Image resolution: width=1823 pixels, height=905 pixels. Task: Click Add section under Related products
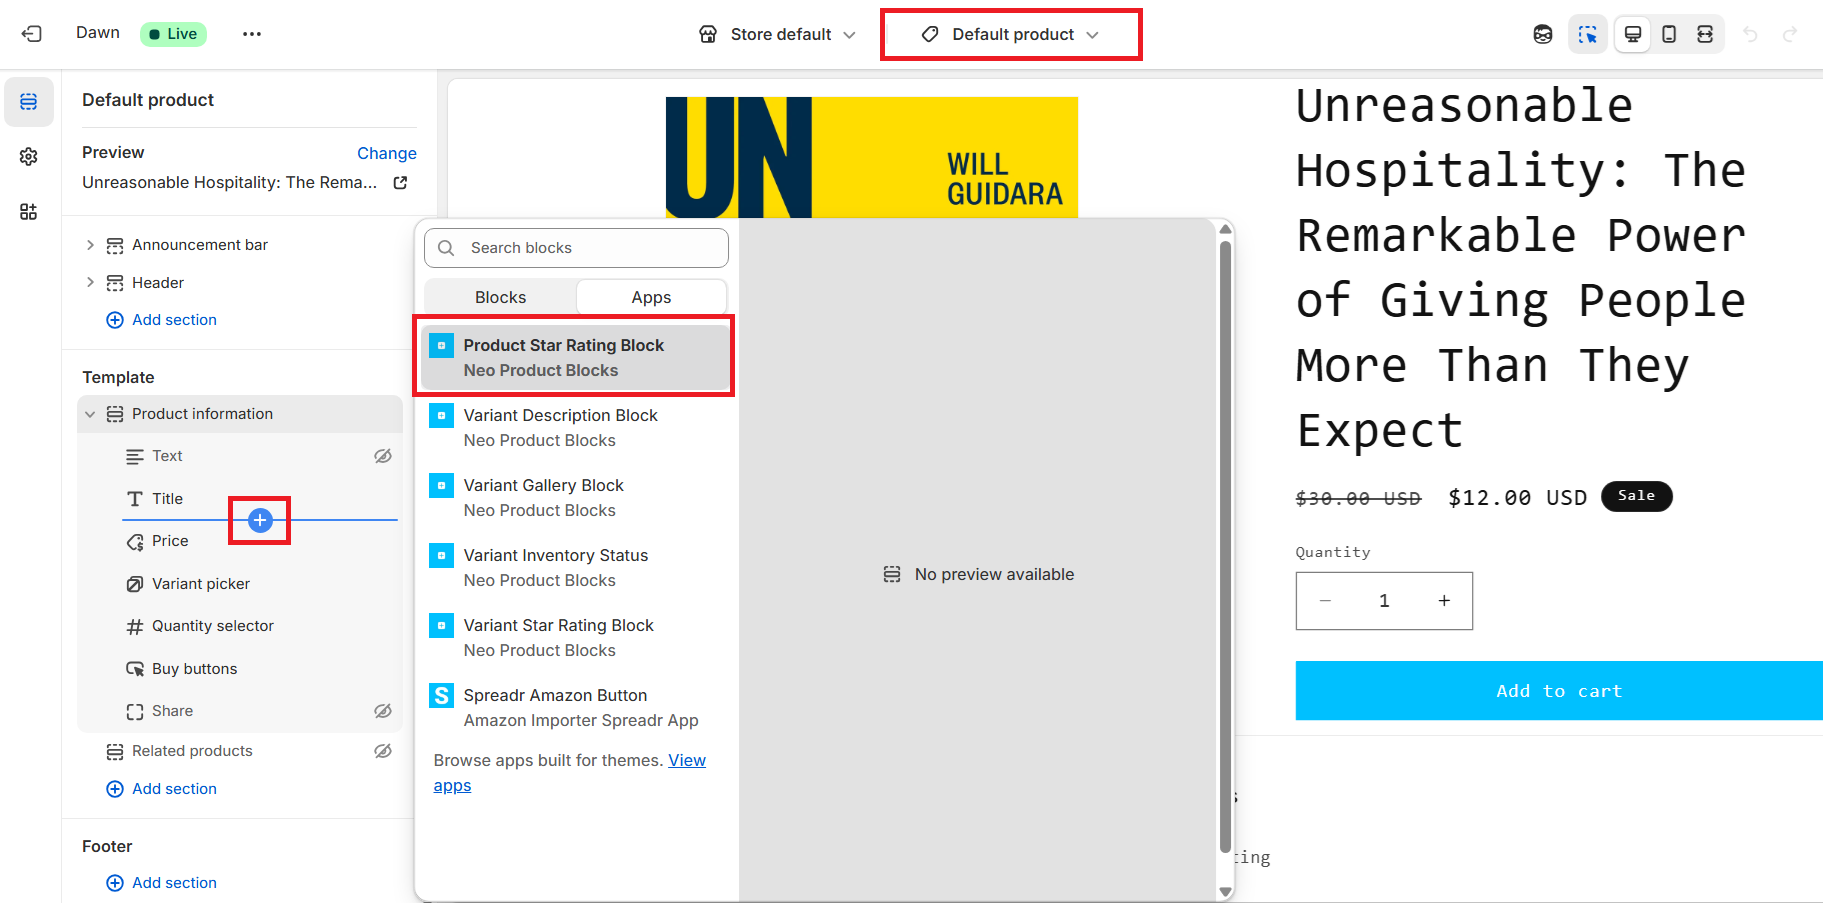pos(161,789)
